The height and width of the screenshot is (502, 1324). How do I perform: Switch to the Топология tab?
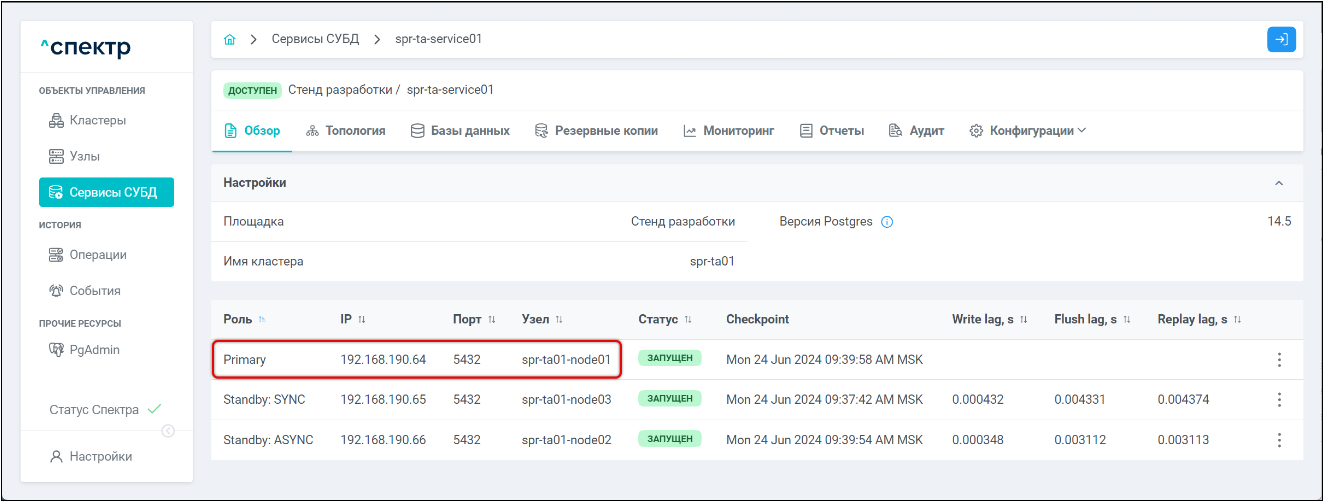[346, 131]
